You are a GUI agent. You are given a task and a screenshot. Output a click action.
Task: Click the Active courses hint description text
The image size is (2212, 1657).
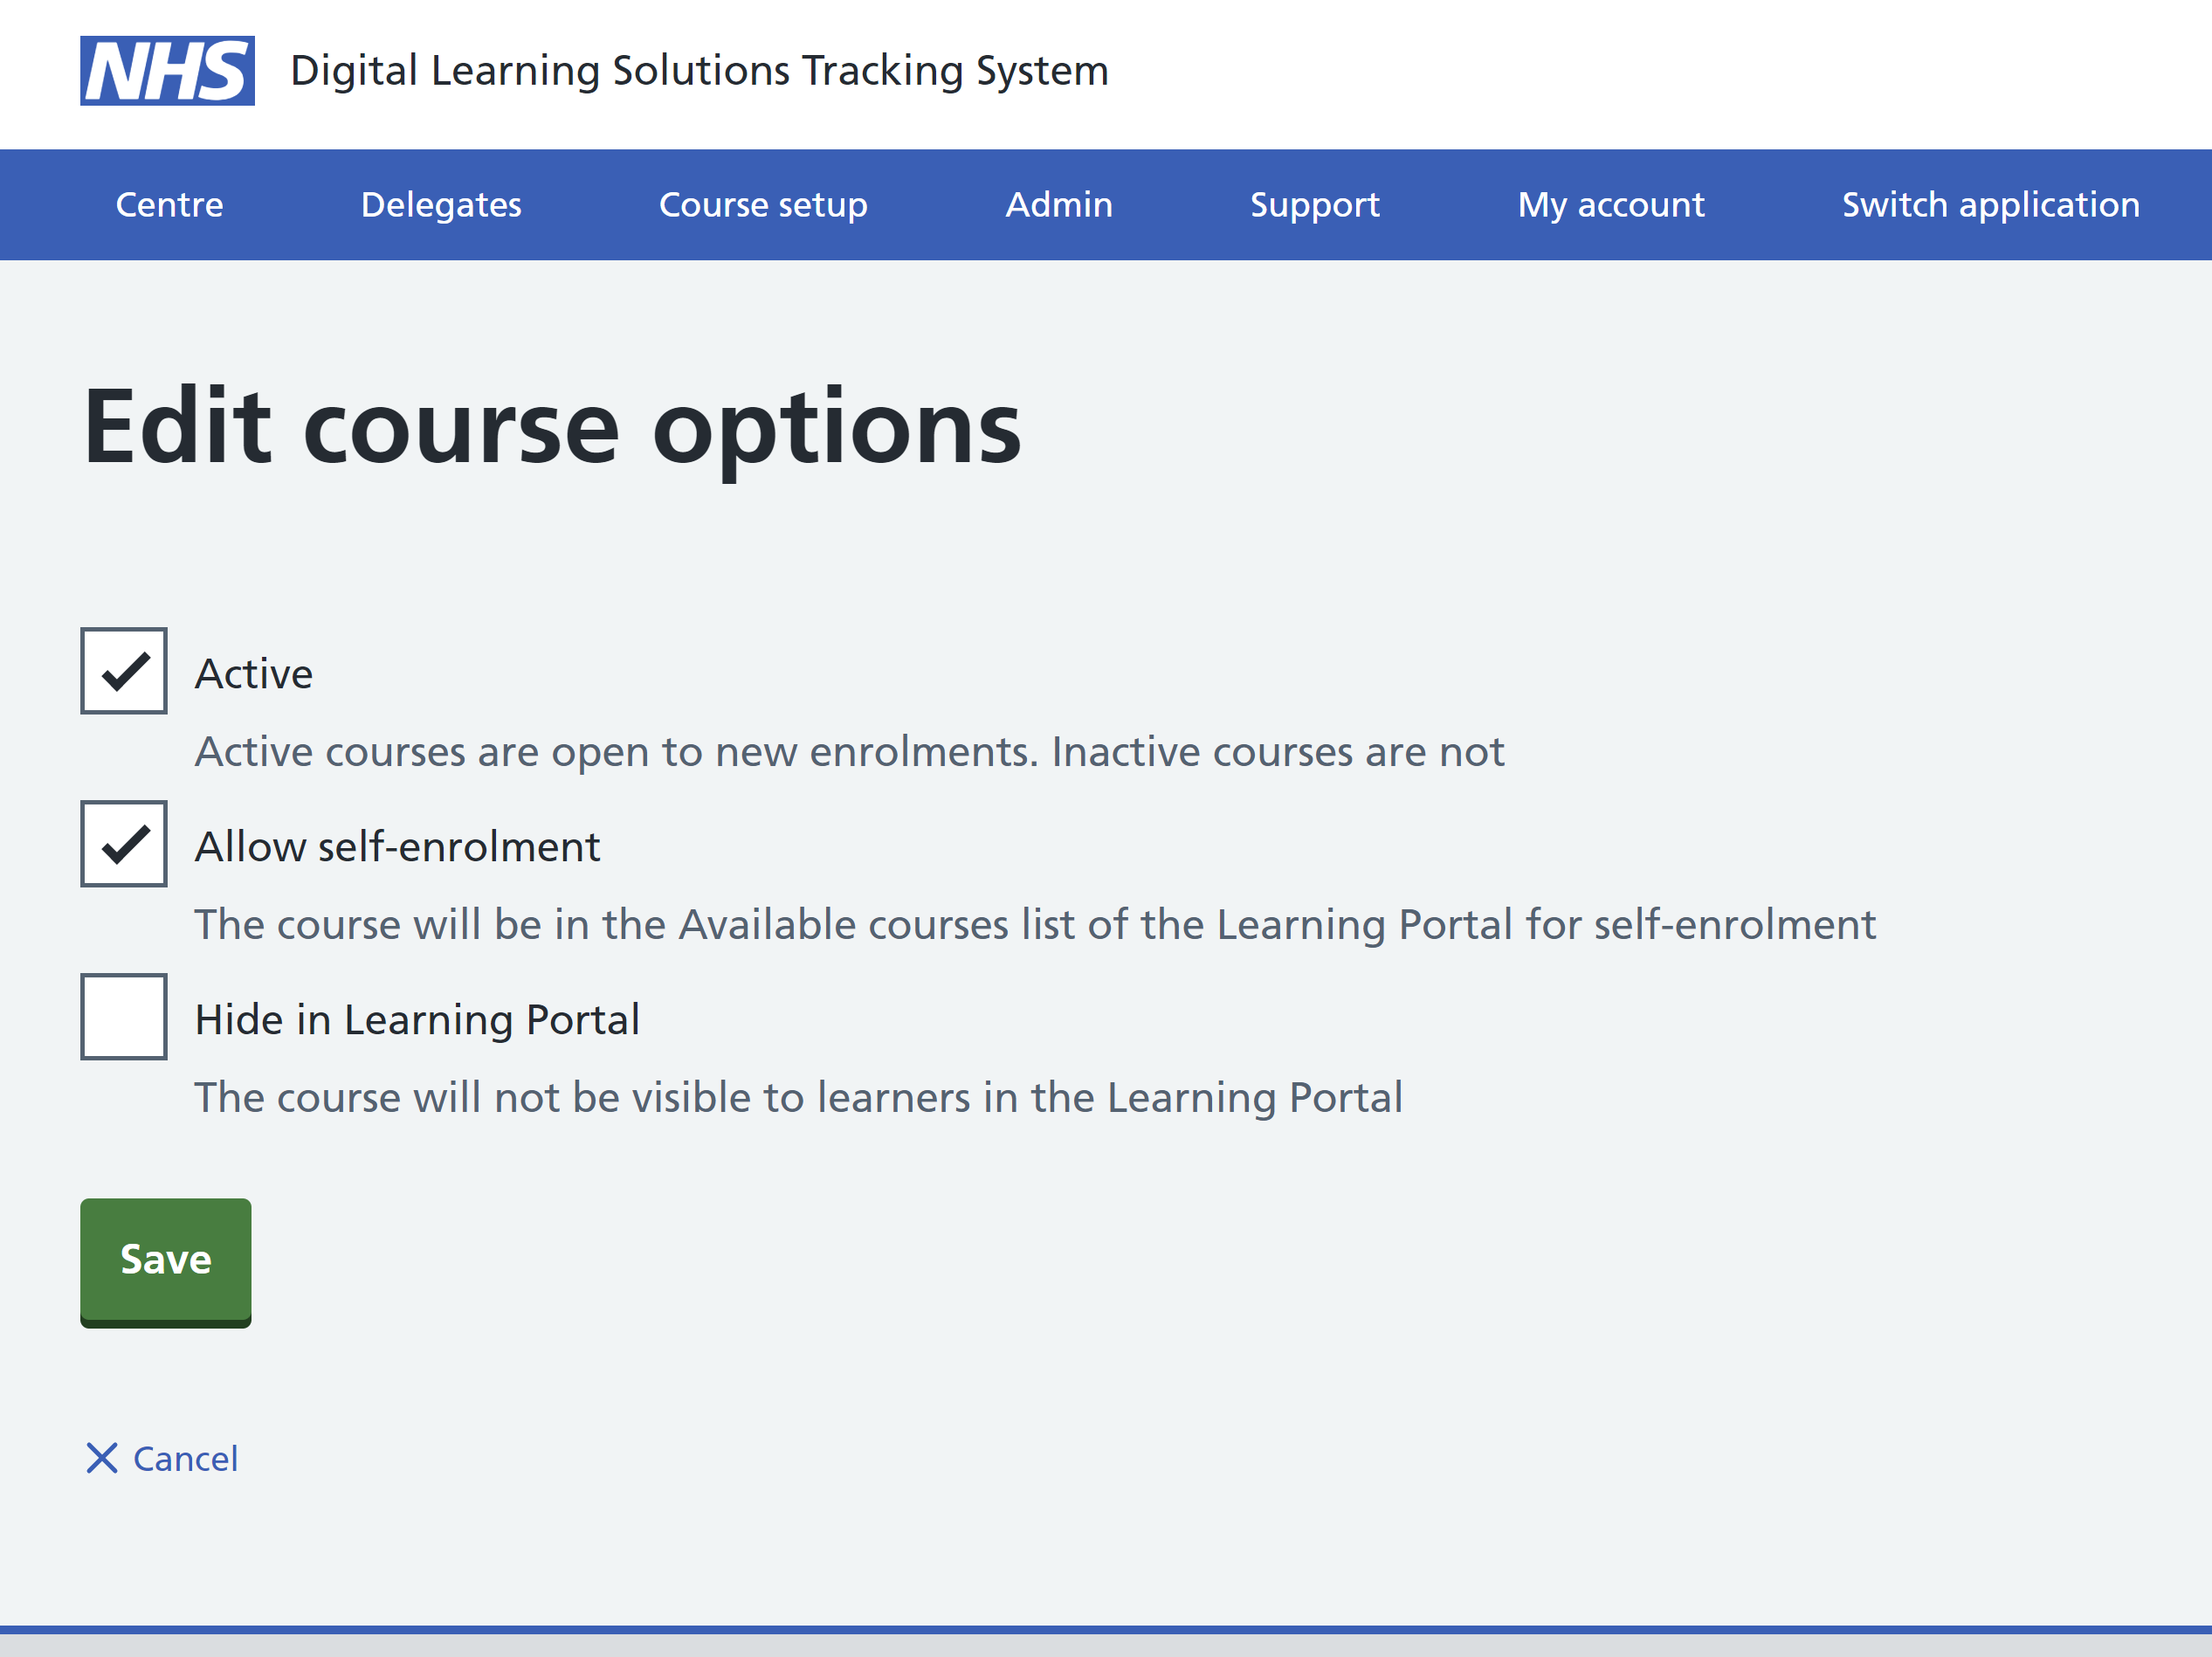[x=849, y=752]
